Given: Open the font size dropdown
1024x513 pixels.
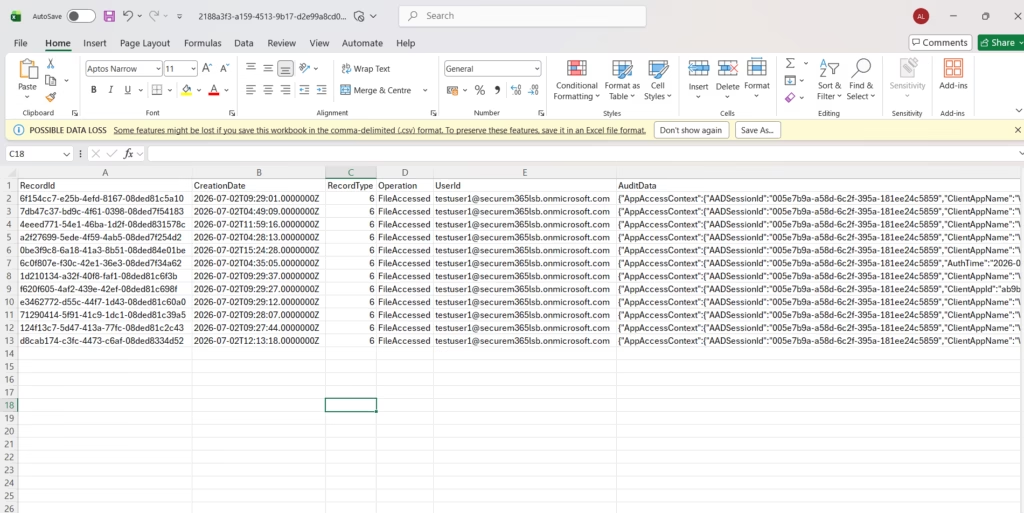Looking at the screenshot, I should tap(193, 69).
